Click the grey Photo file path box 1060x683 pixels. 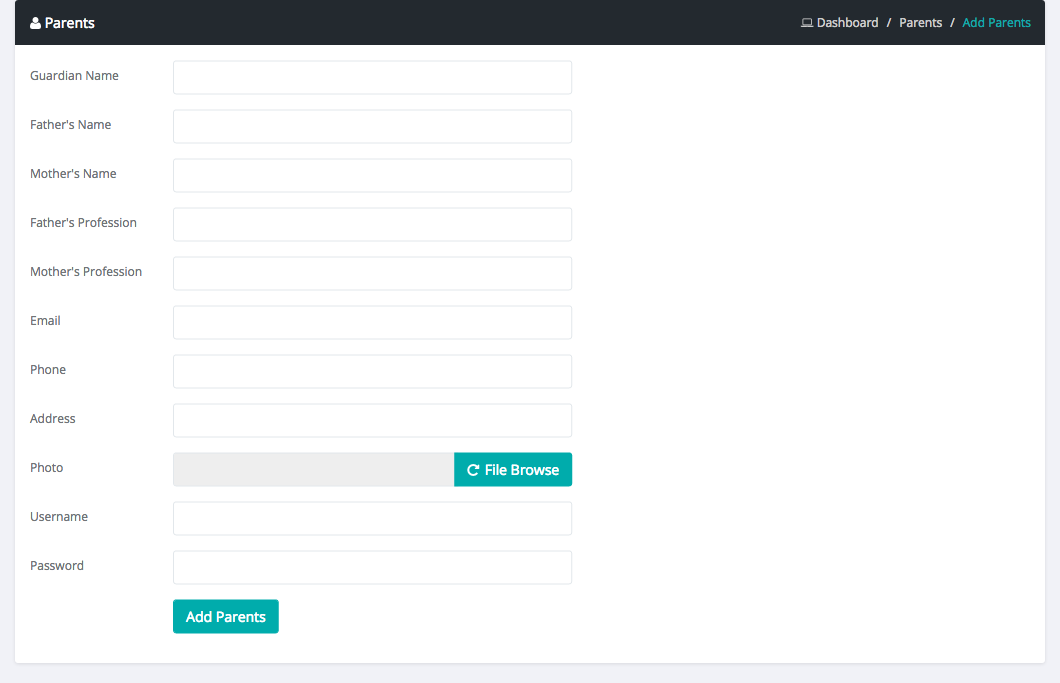coord(313,470)
